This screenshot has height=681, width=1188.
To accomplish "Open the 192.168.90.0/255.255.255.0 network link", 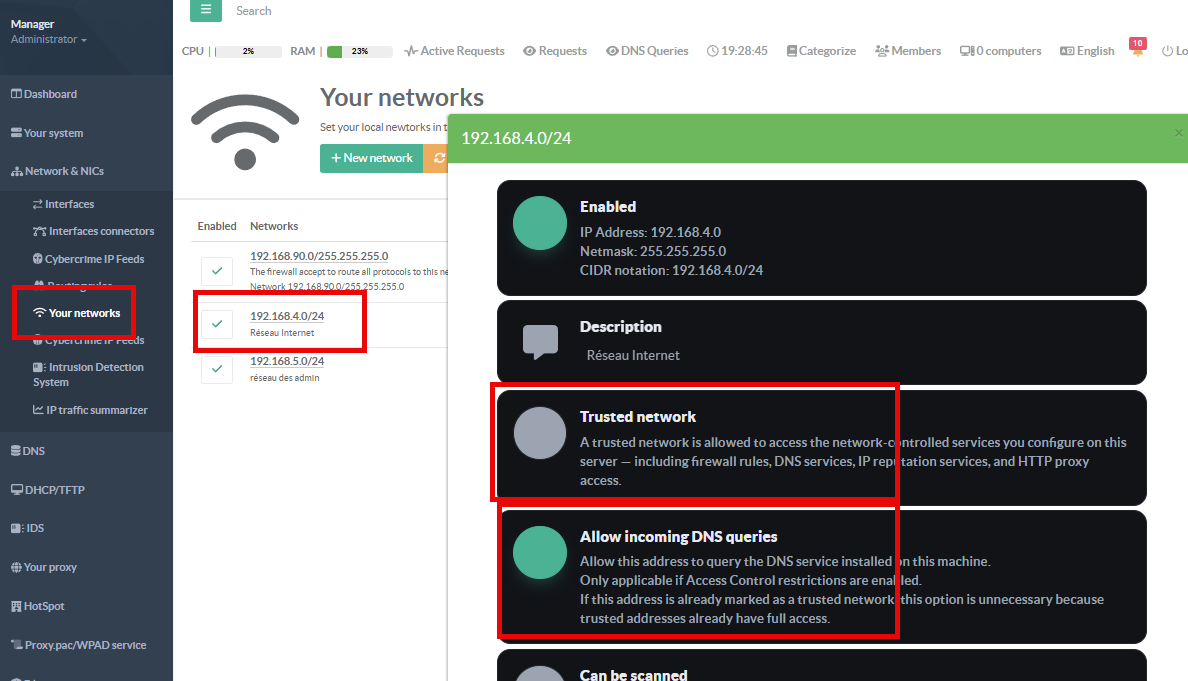I will pyautogui.click(x=318, y=256).
